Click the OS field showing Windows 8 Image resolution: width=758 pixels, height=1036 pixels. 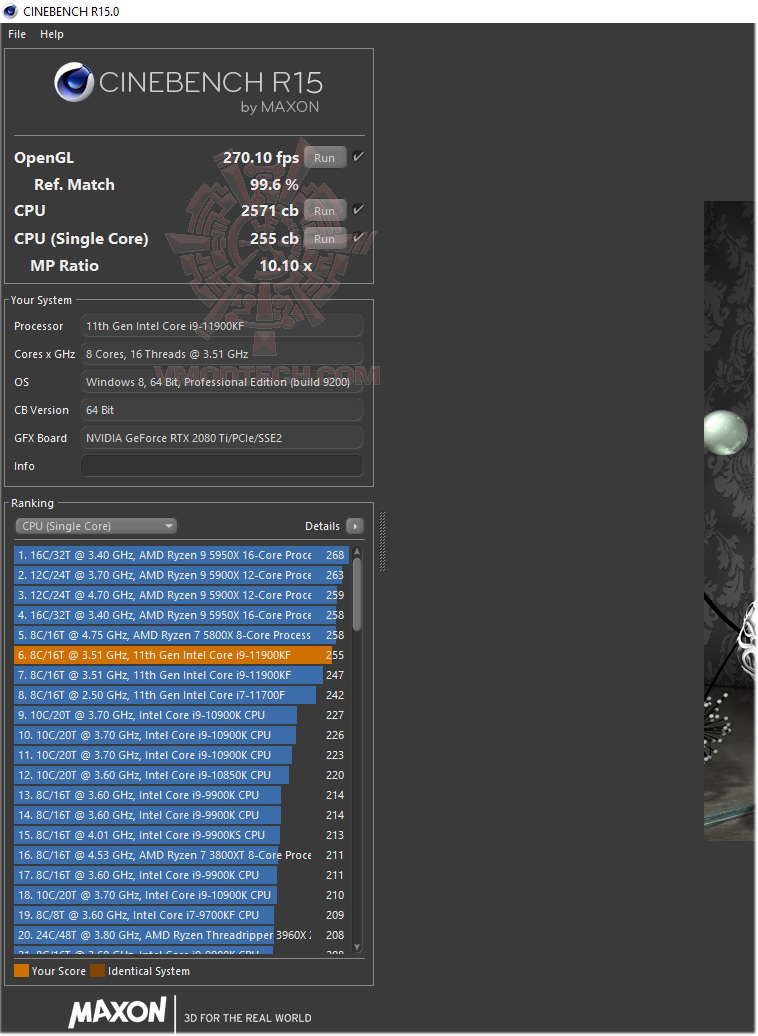[x=222, y=382]
